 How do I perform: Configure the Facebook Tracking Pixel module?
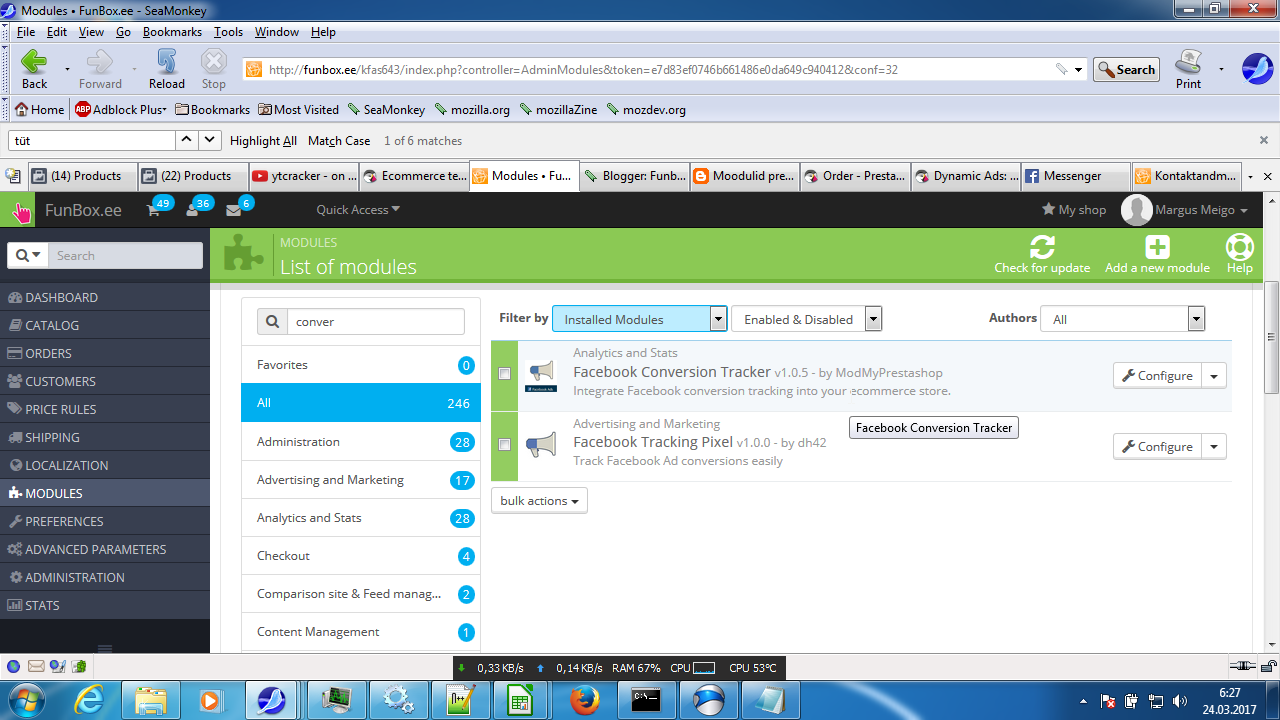[1157, 447]
